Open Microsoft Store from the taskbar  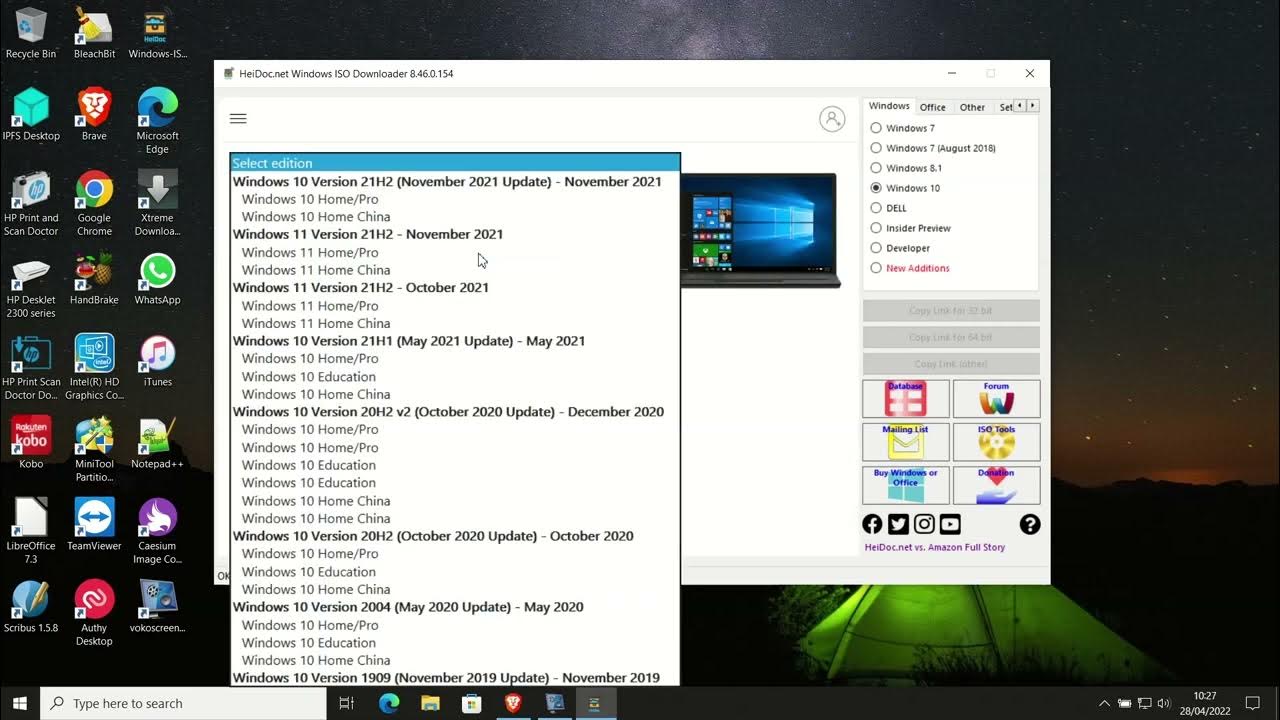point(471,703)
